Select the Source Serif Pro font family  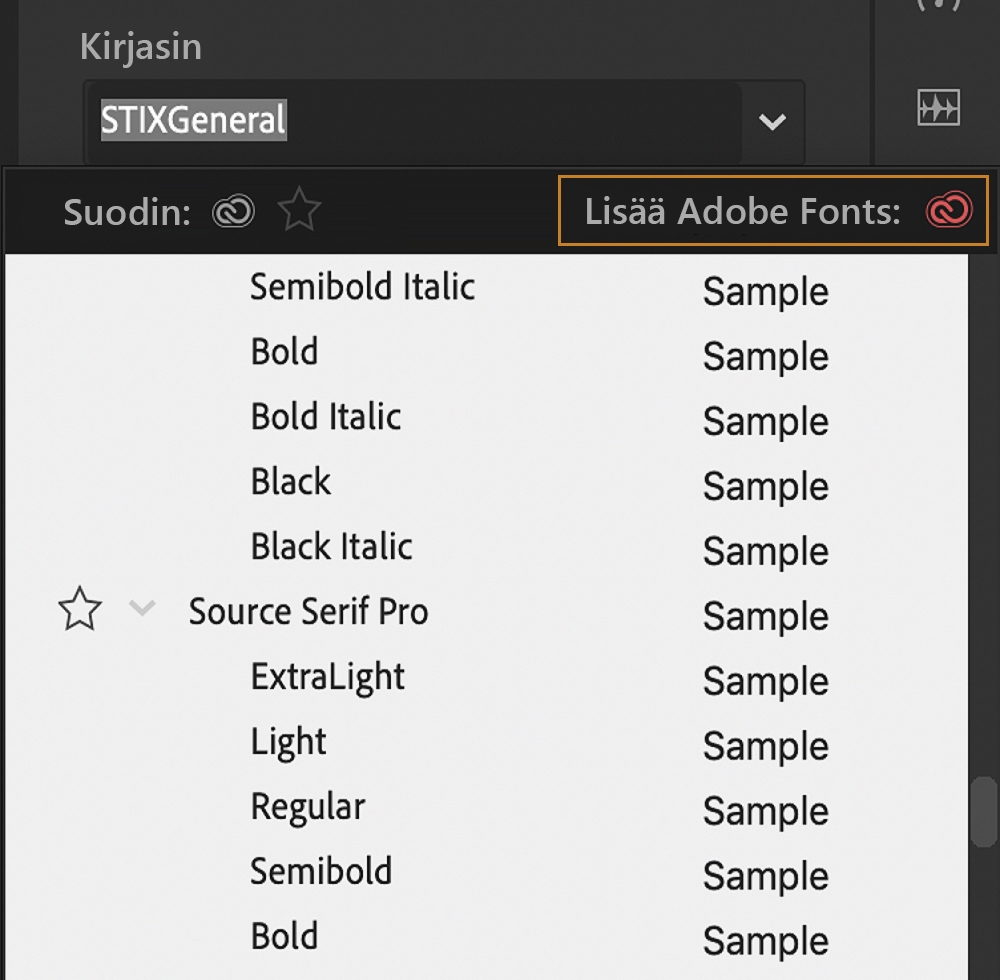click(x=307, y=611)
